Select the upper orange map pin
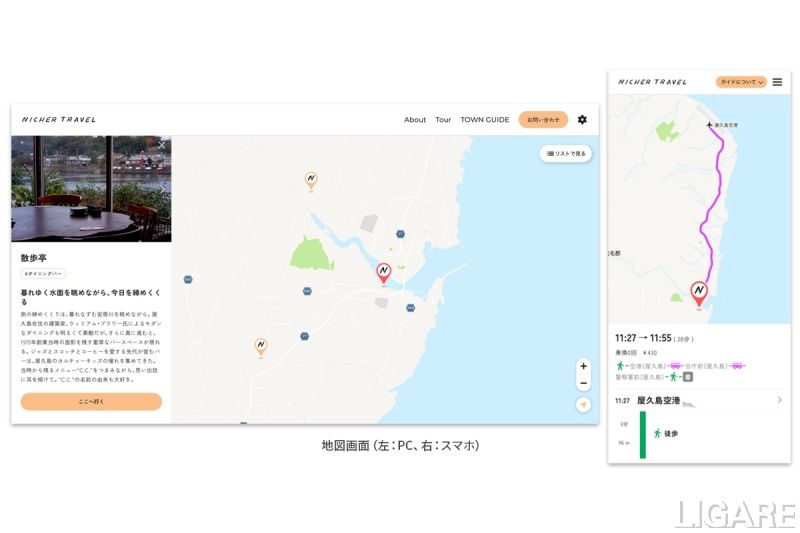Screen dimensions: 800x533 click(x=311, y=180)
